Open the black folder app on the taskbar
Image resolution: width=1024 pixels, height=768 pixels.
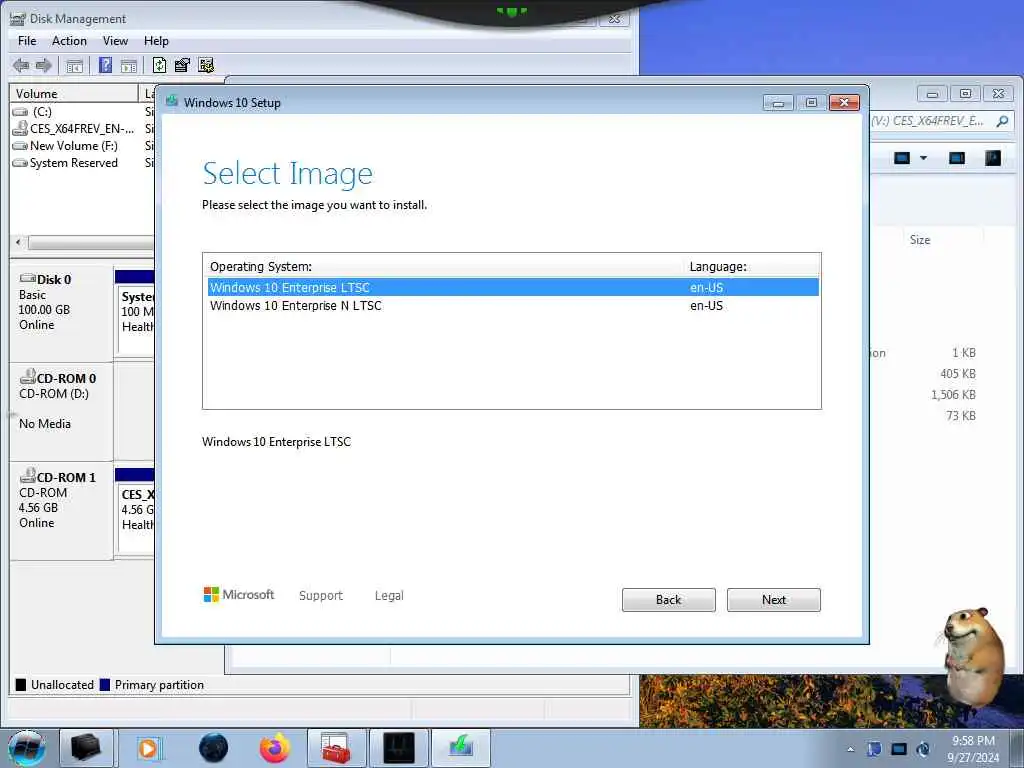pos(86,748)
